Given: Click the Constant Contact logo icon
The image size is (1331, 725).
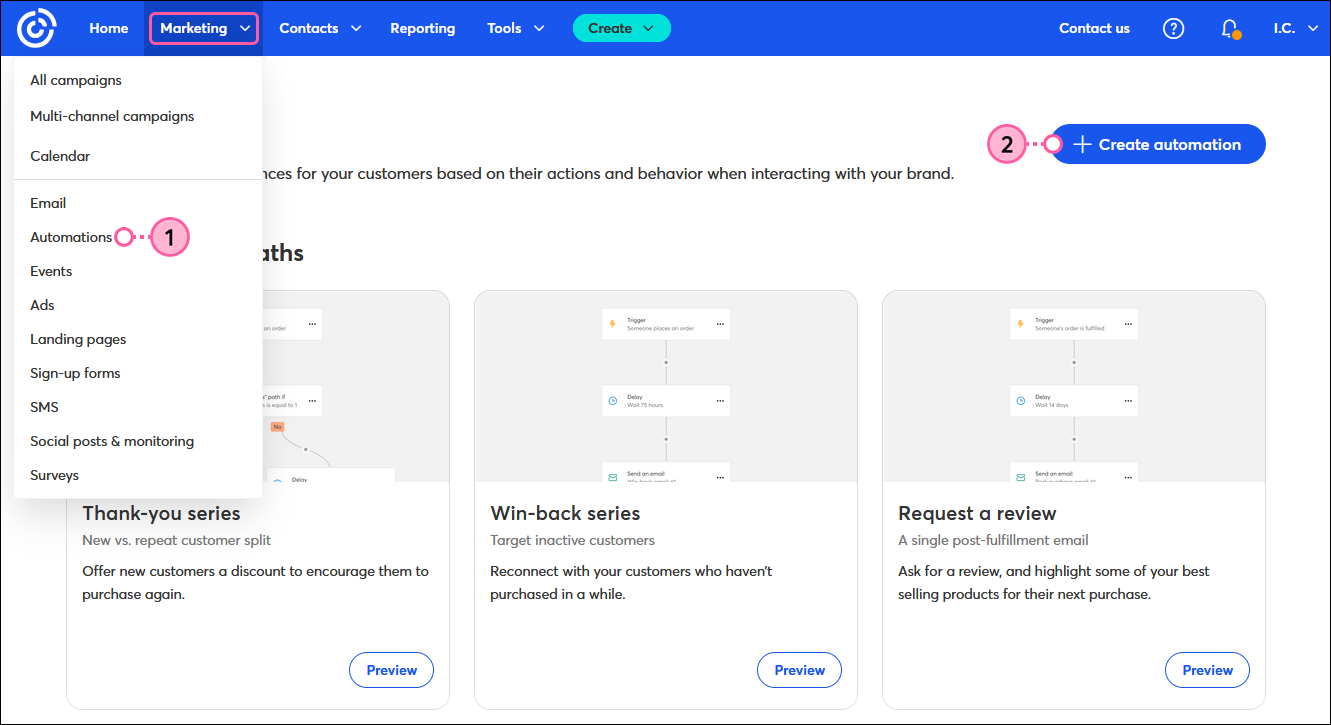Looking at the screenshot, I should [x=36, y=28].
